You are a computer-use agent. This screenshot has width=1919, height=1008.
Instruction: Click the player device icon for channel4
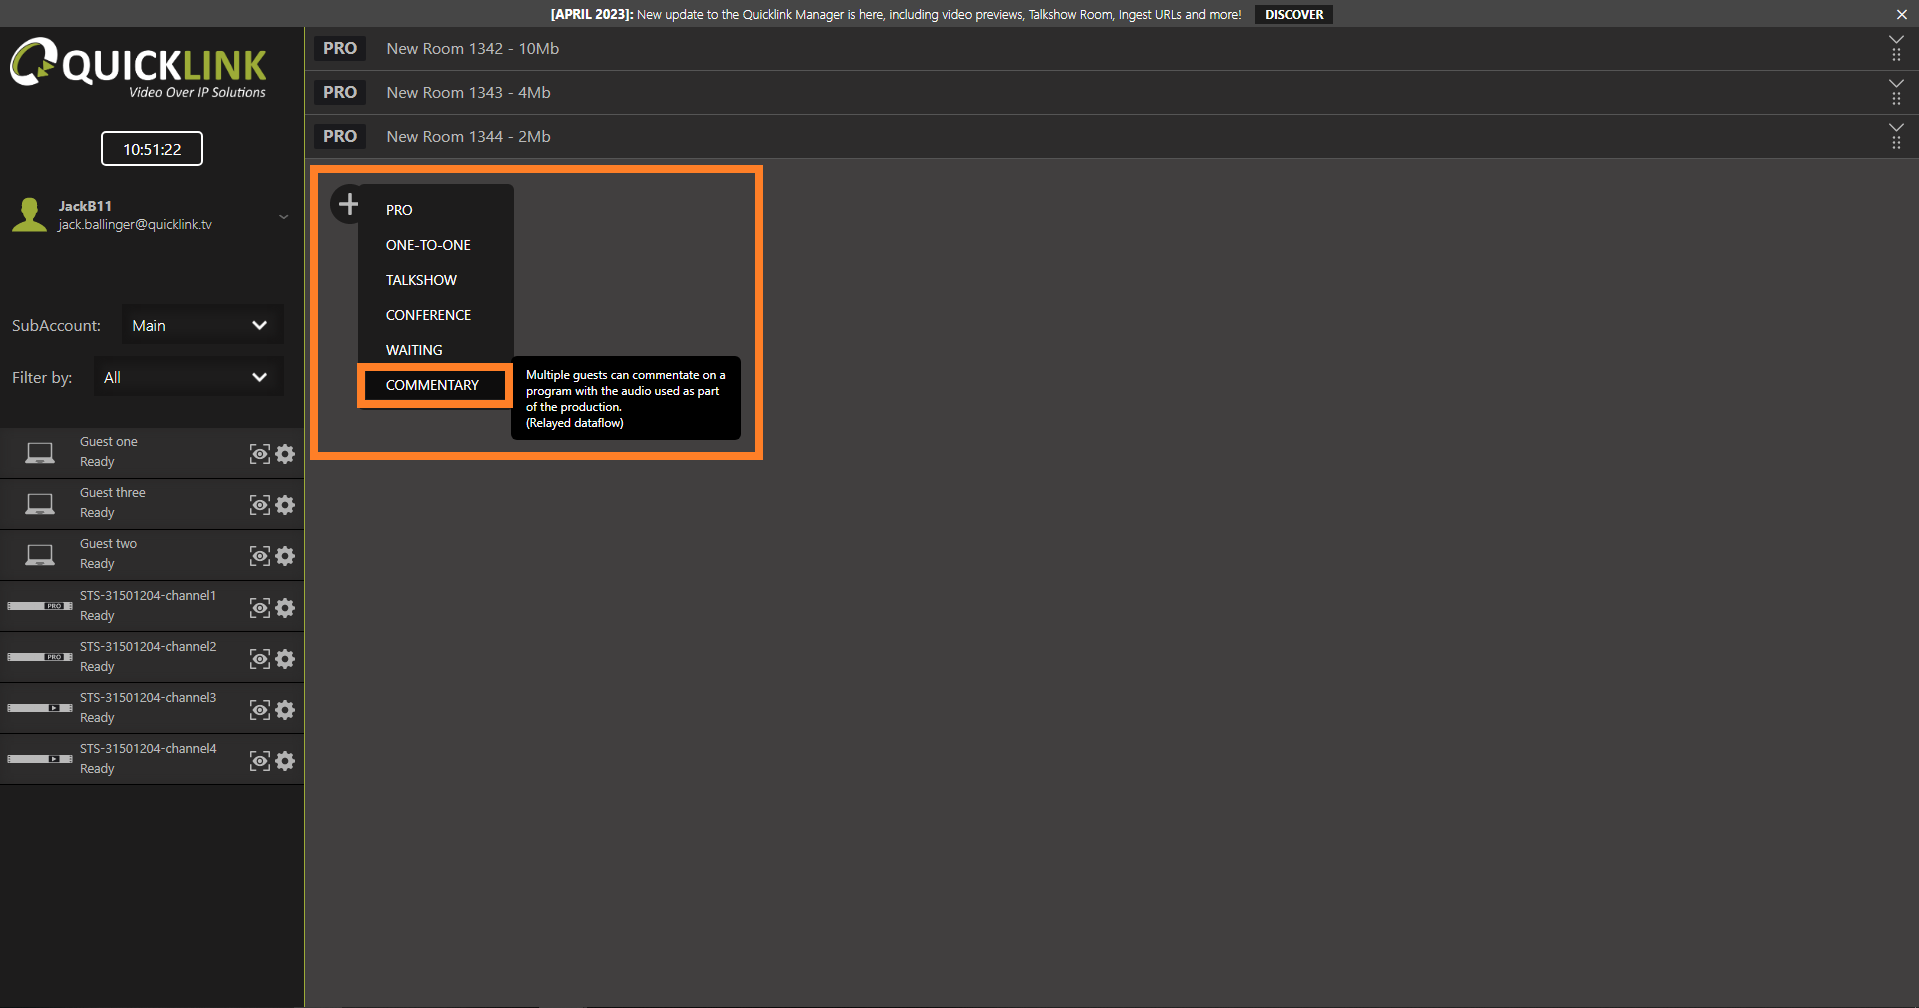click(40, 759)
